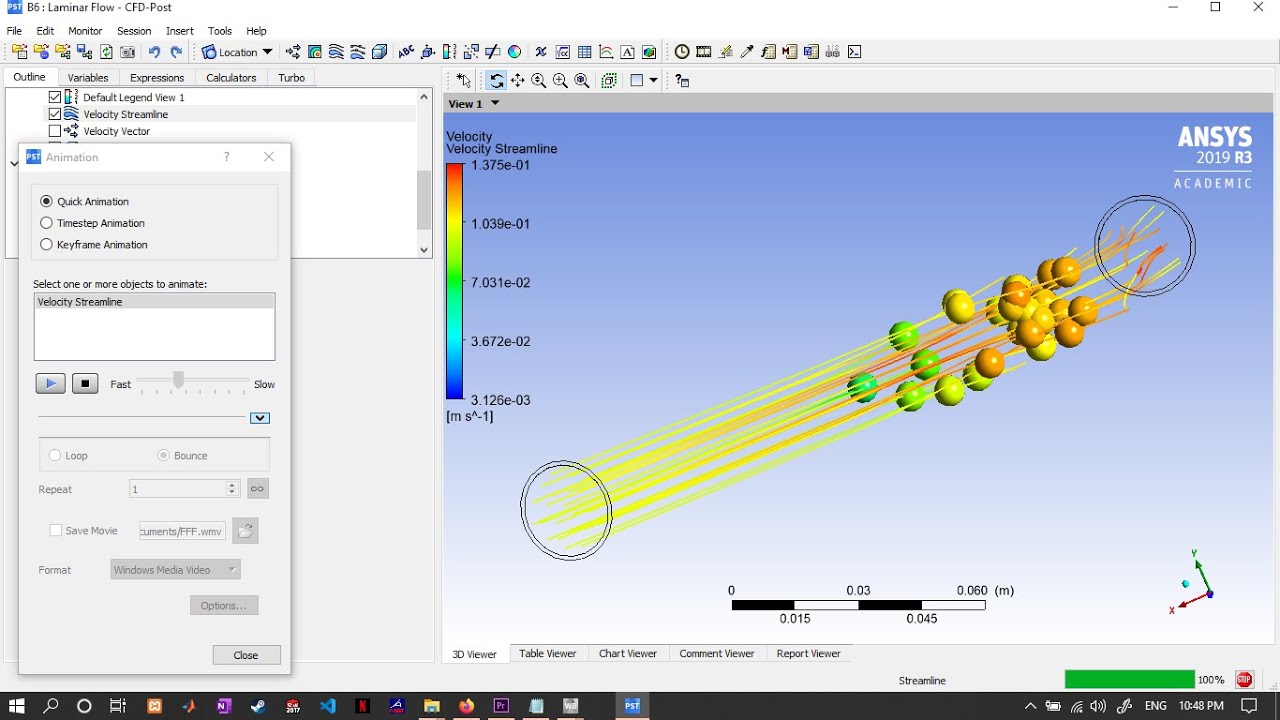Screen dimensions: 1280x720
Task: Activate the Zoom Box tool
Action: (560, 81)
